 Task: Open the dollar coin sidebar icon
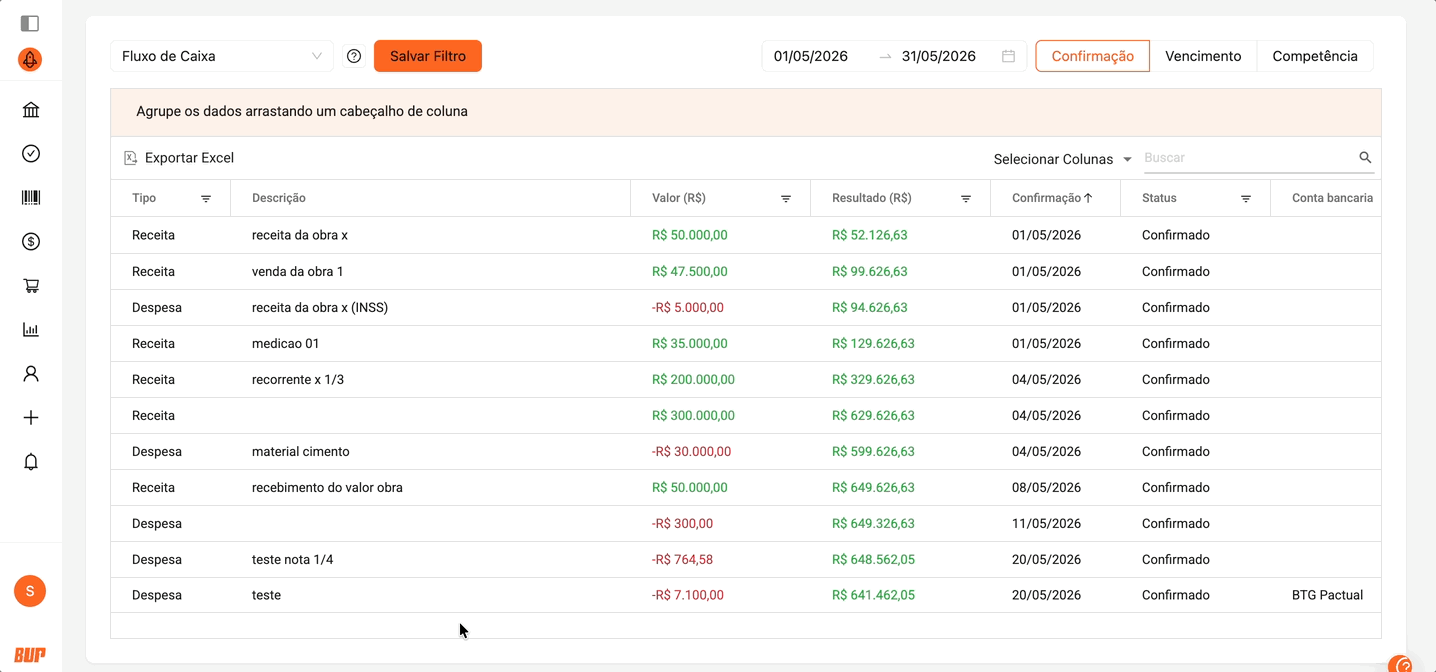[31, 242]
